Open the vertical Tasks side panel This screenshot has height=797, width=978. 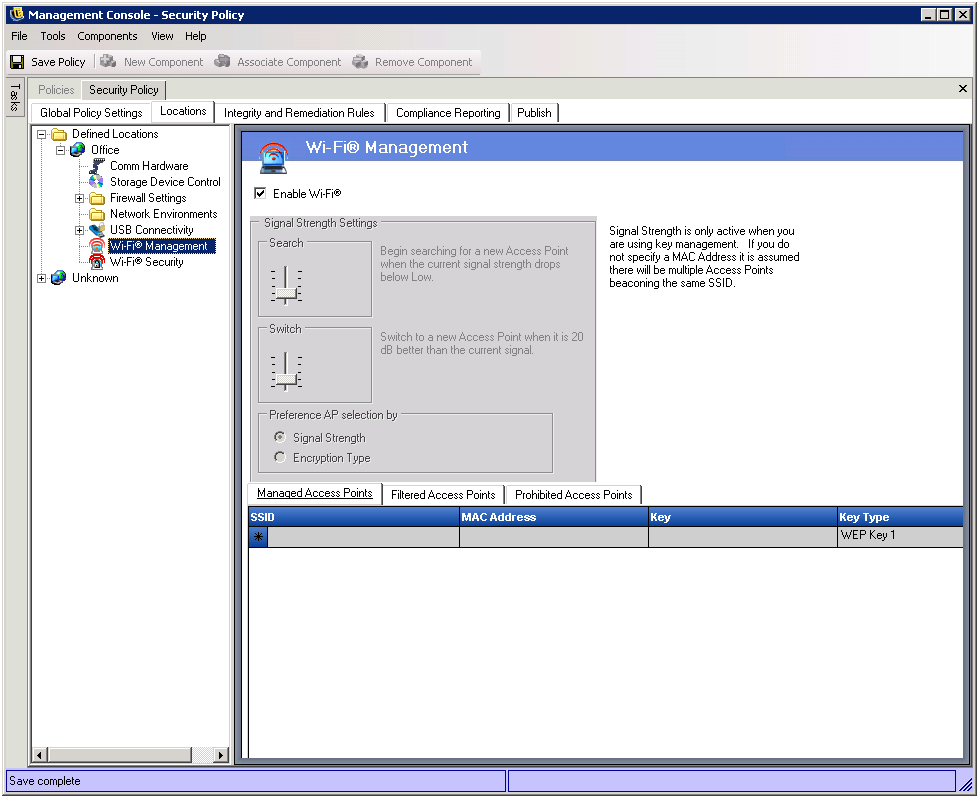click(x=14, y=97)
